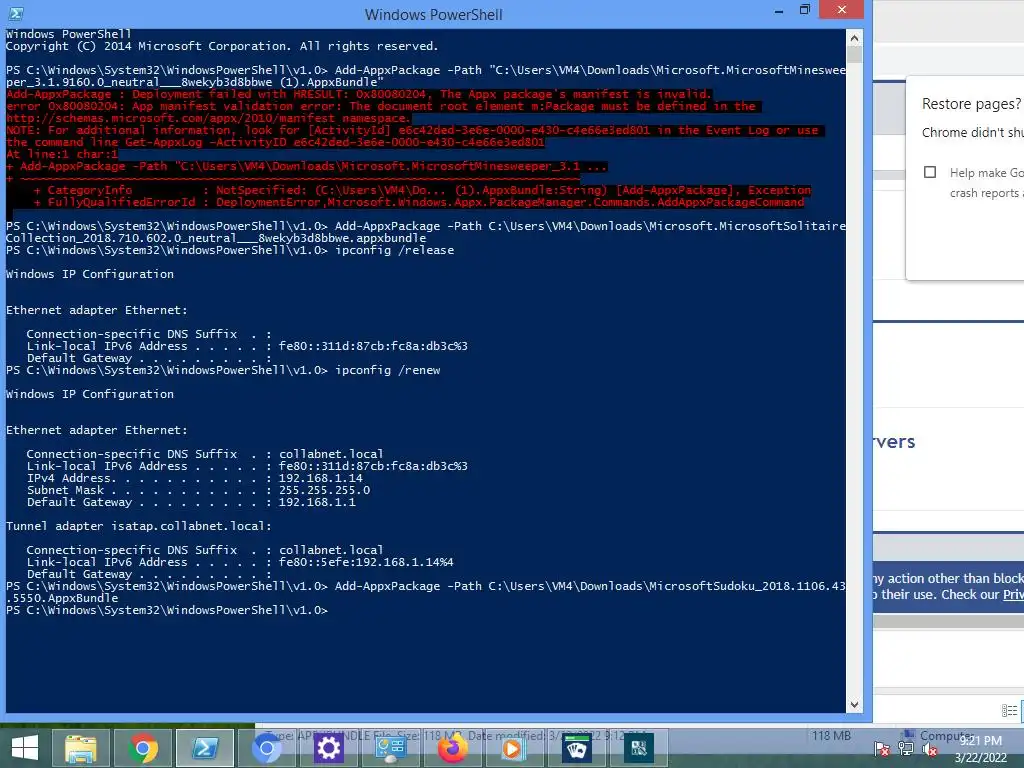Image resolution: width=1024 pixels, height=768 pixels.
Task: Select the PowerShell taskbar button
Action: (205, 748)
